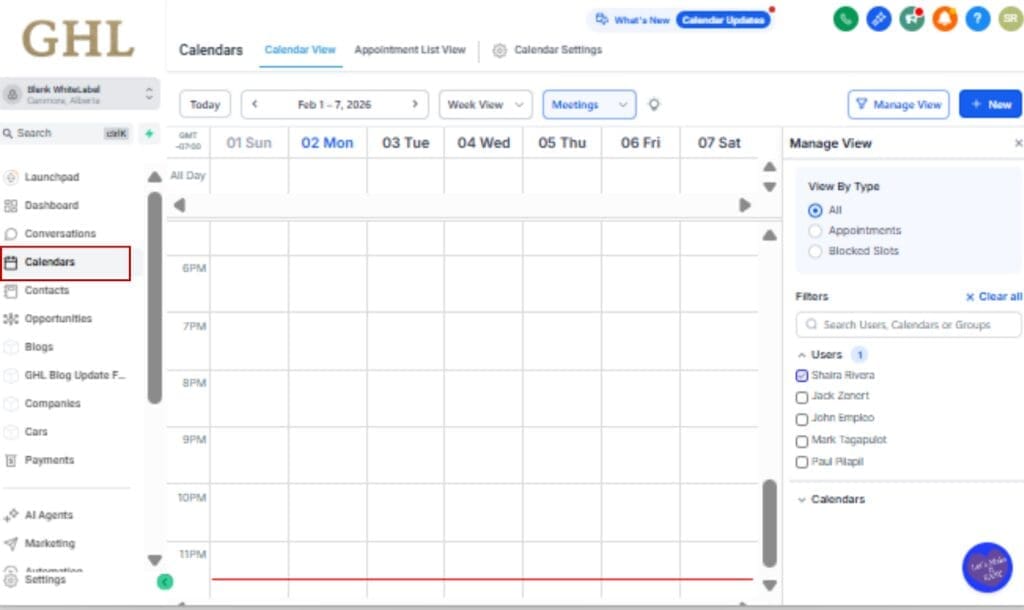Select the All radio button
This screenshot has height=610, width=1024.
(x=815, y=210)
